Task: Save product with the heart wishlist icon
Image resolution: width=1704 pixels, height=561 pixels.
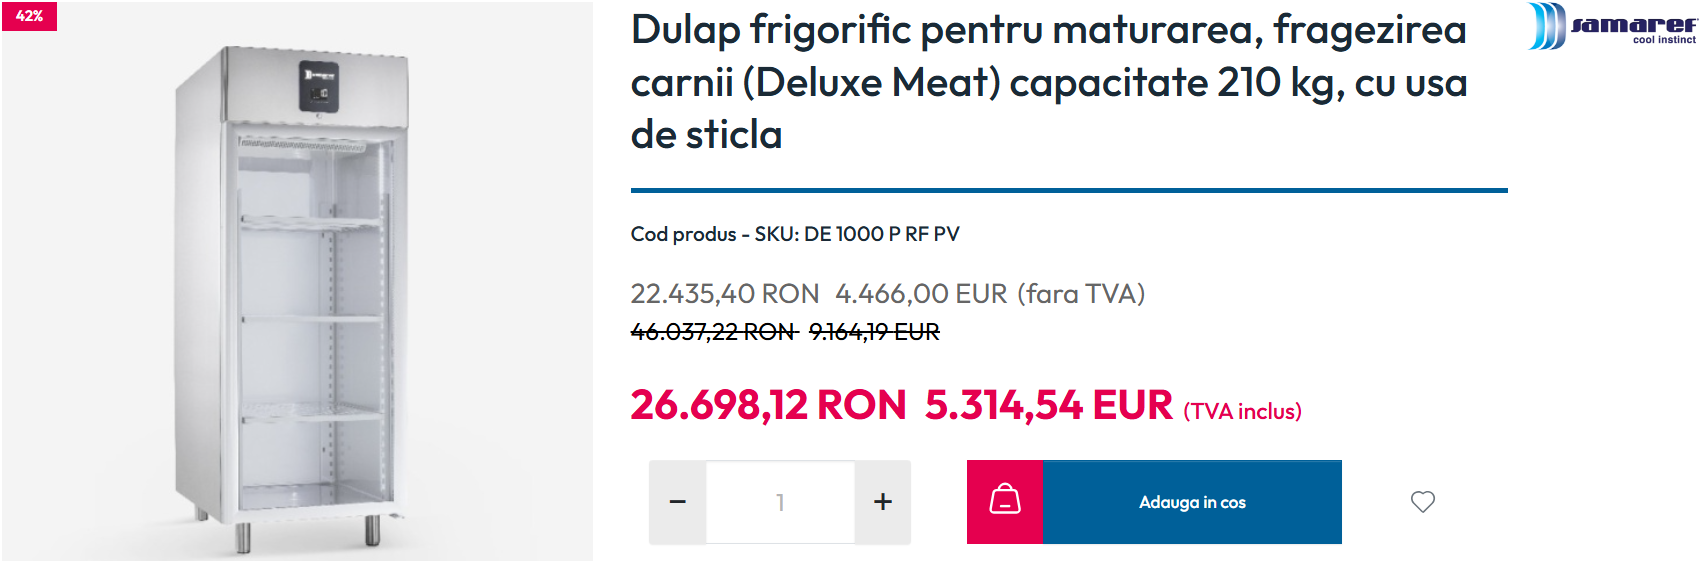Action: tap(1423, 502)
